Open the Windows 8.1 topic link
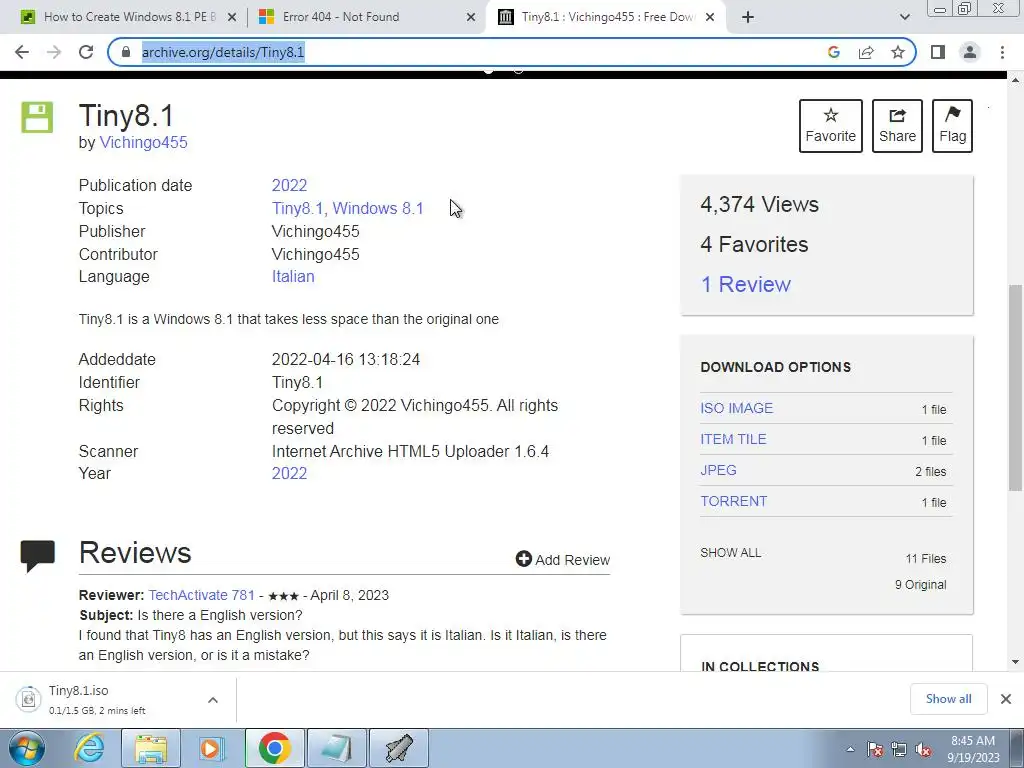The image size is (1024, 768). 378,208
